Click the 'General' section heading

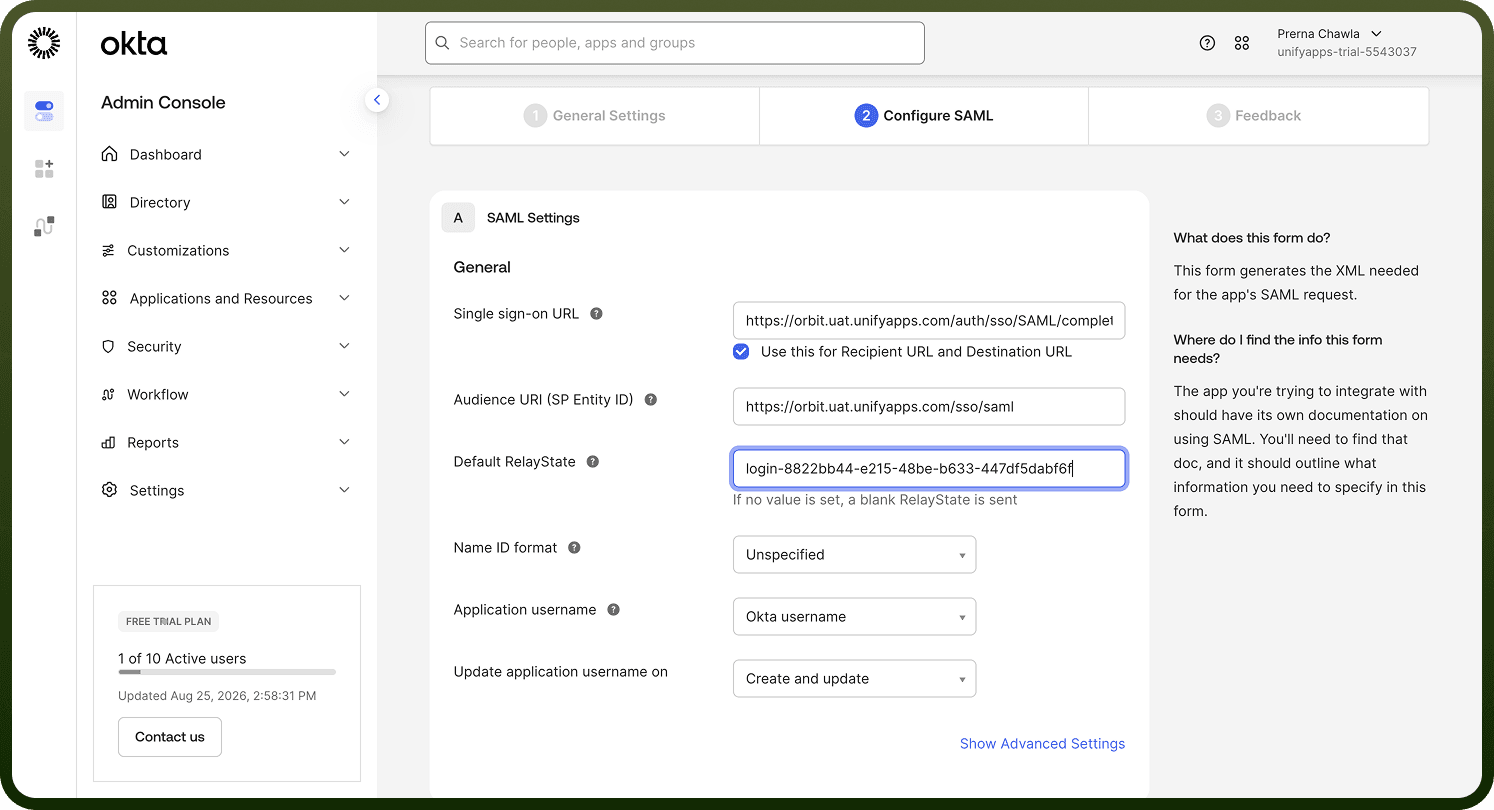click(482, 268)
